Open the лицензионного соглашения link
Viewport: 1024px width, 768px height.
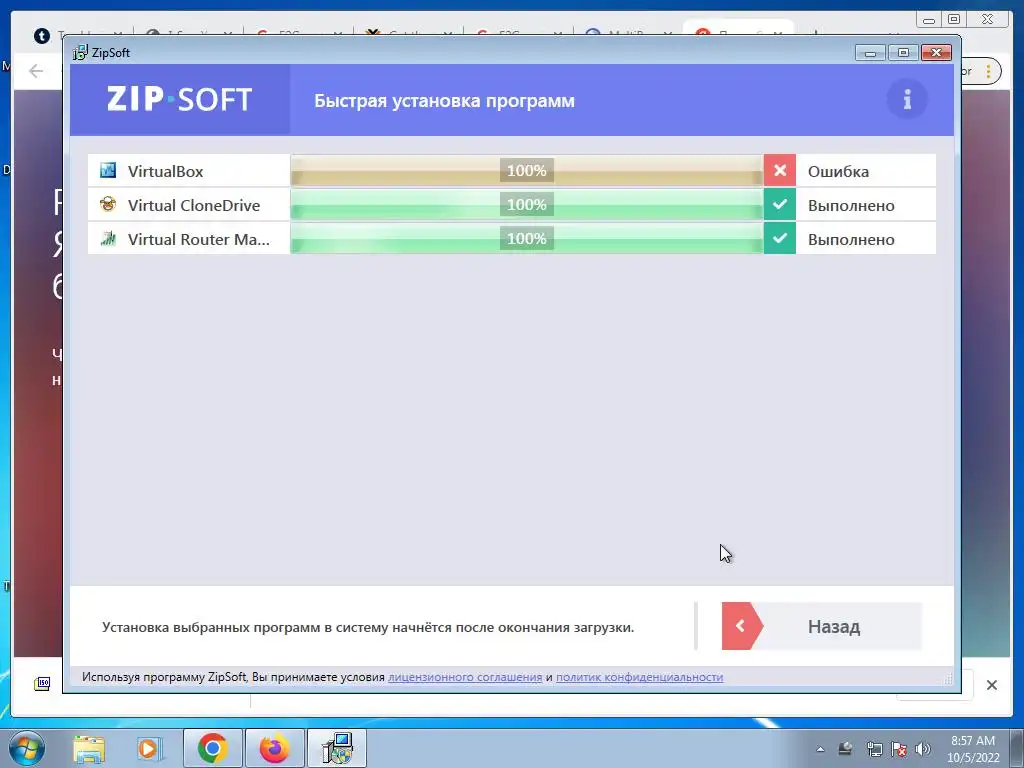click(465, 677)
